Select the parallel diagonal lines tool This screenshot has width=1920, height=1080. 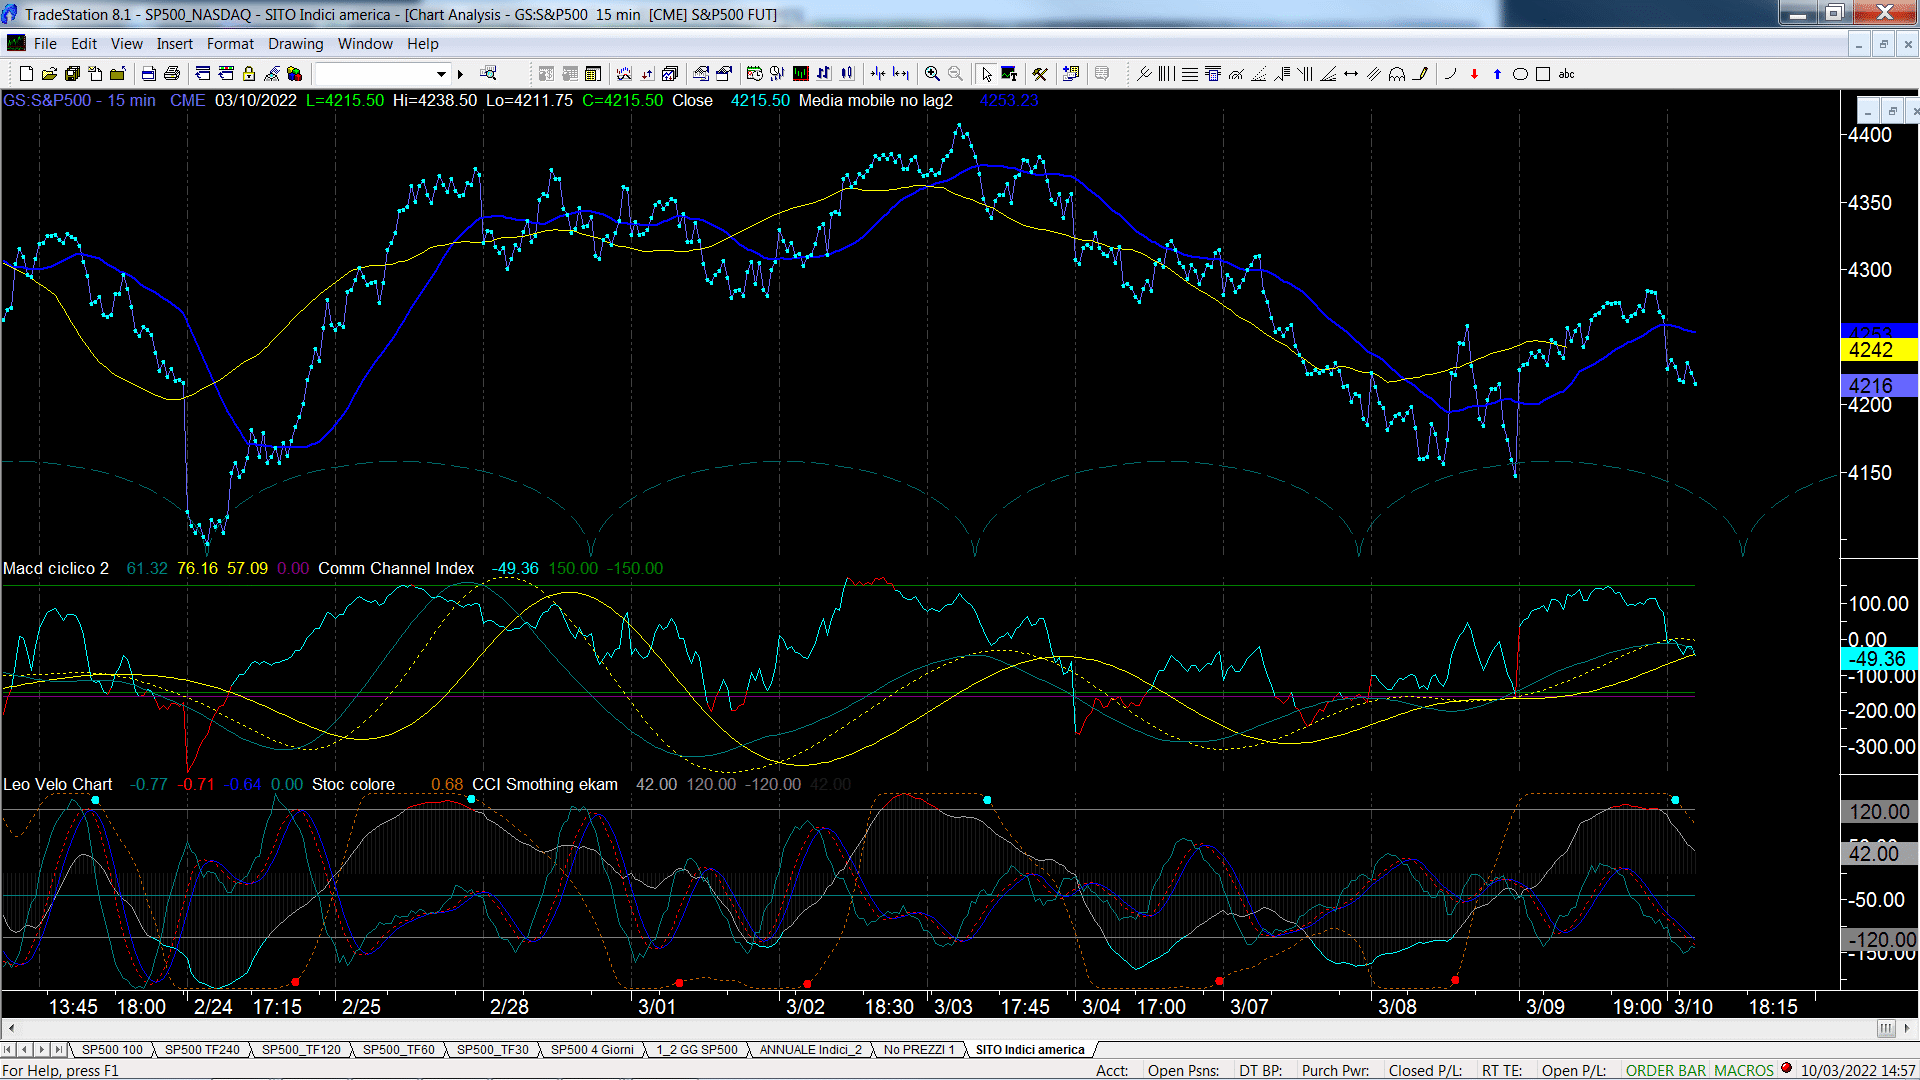(x=1374, y=74)
